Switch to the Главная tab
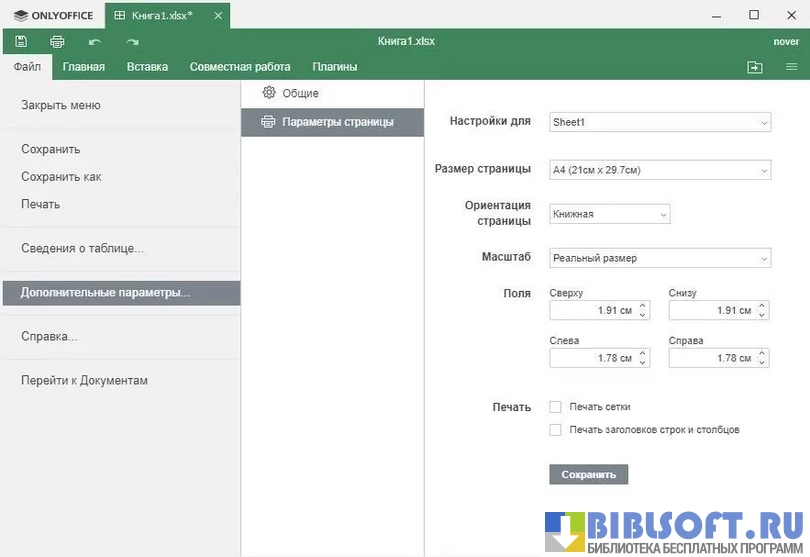This screenshot has width=810, height=557. [x=84, y=67]
